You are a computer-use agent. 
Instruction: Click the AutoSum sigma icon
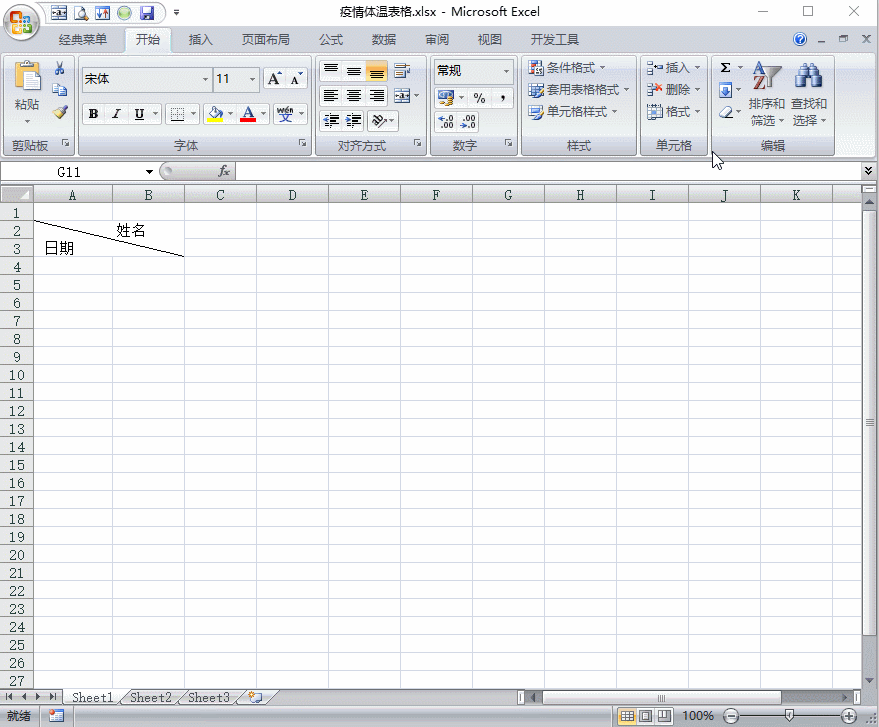(725, 68)
